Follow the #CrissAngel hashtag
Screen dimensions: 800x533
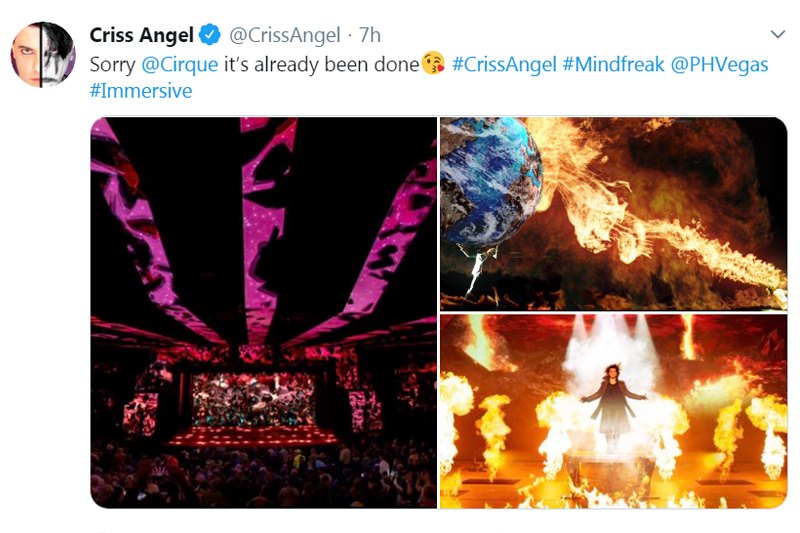504,65
